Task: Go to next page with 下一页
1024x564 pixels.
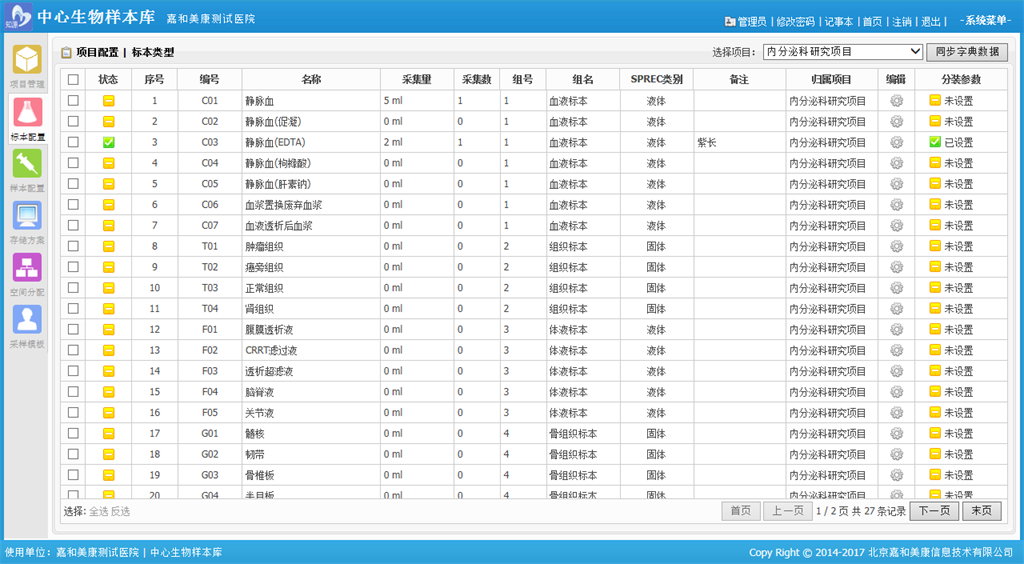Action: pos(933,511)
